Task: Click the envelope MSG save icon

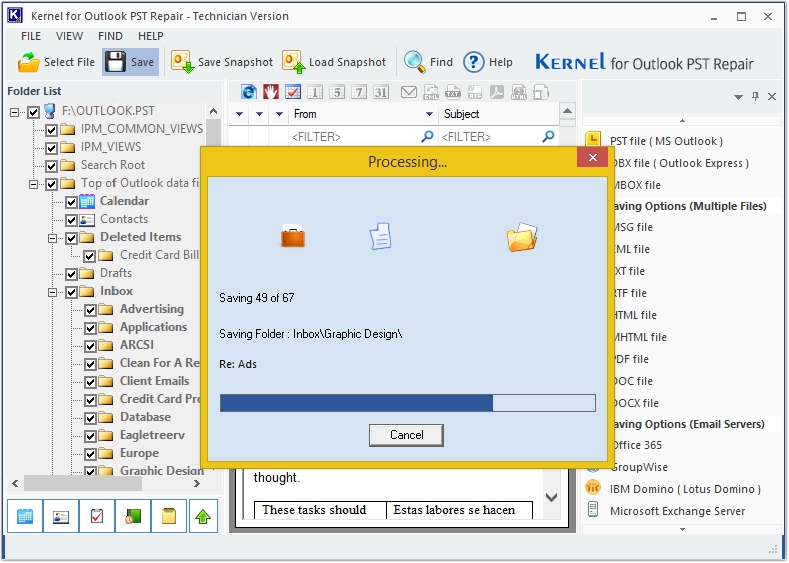Action: point(409,92)
